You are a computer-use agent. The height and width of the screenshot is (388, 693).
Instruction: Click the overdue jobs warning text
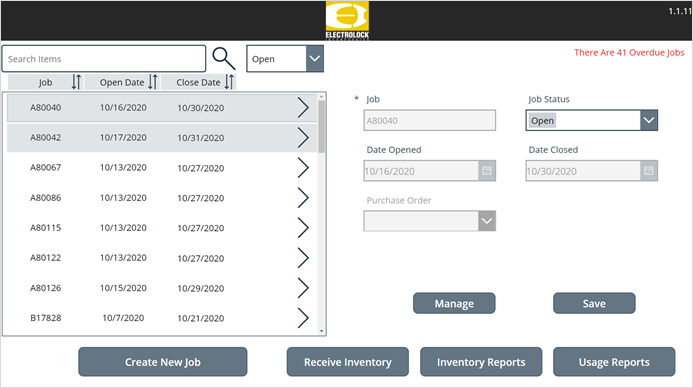(x=629, y=53)
